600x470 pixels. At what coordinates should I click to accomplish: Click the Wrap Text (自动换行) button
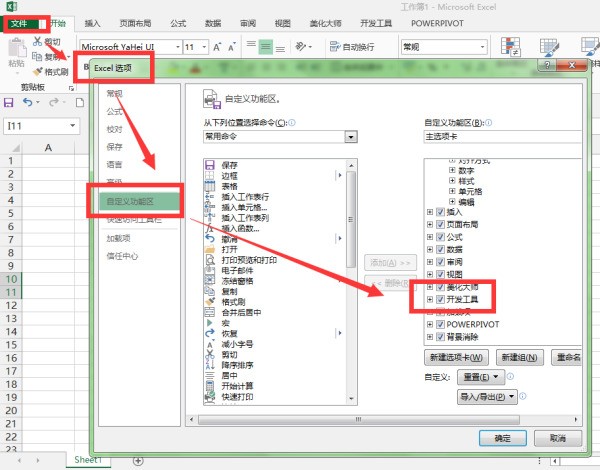[x=352, y=47]
